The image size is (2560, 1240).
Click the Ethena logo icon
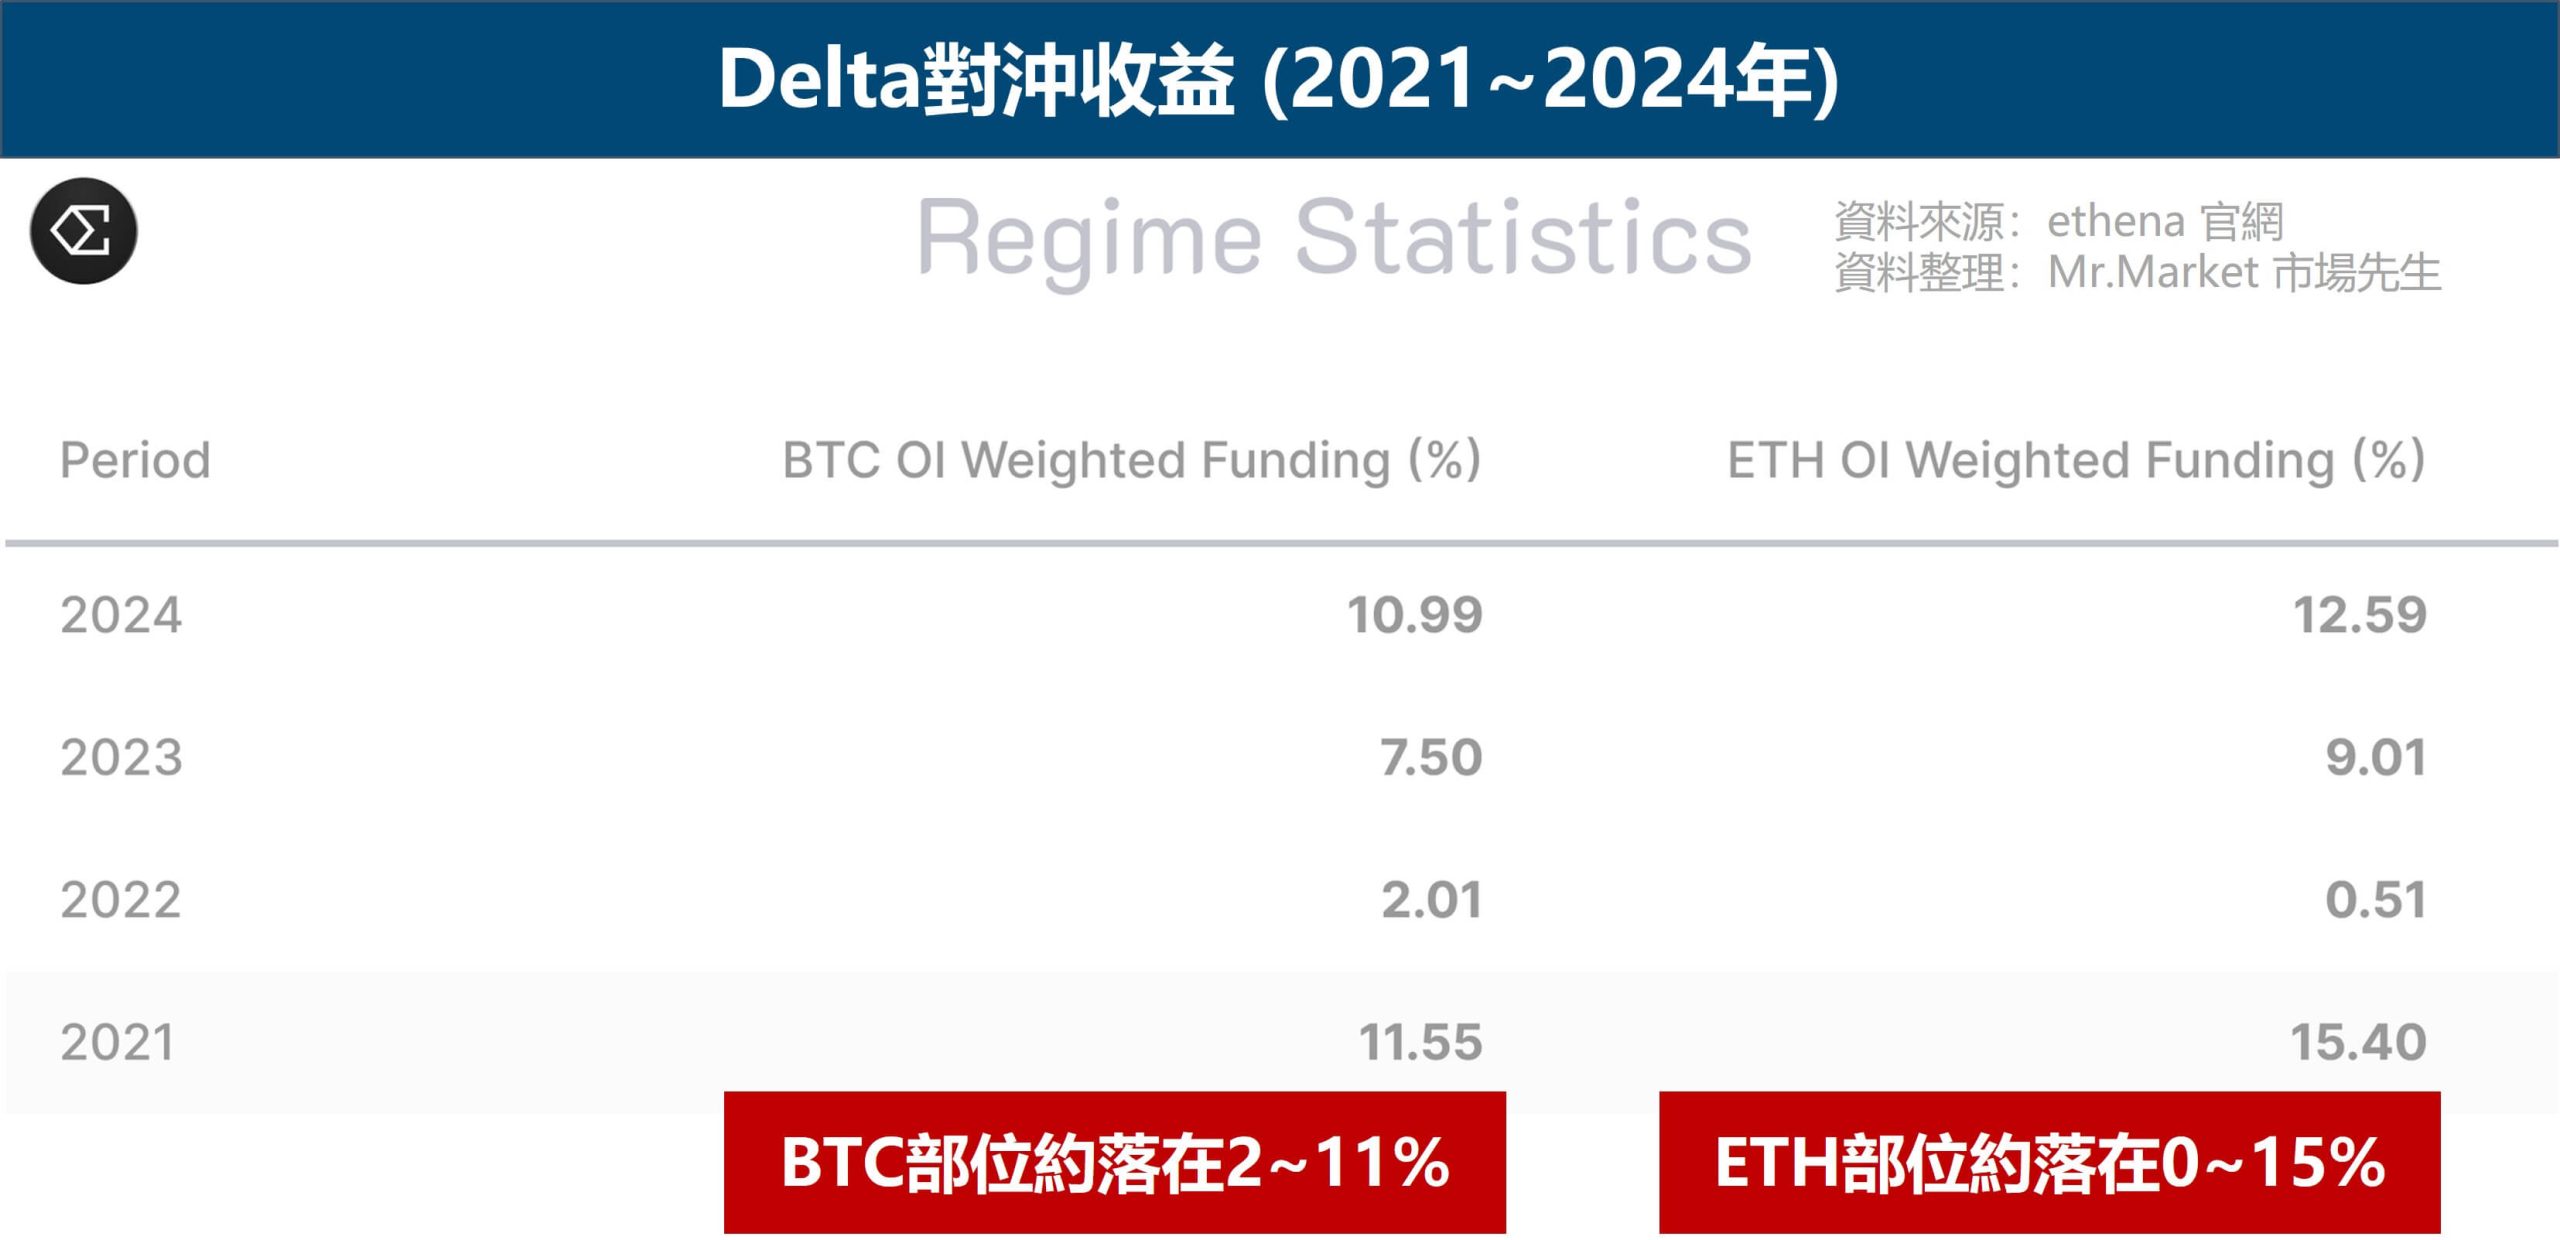[83, 231]
